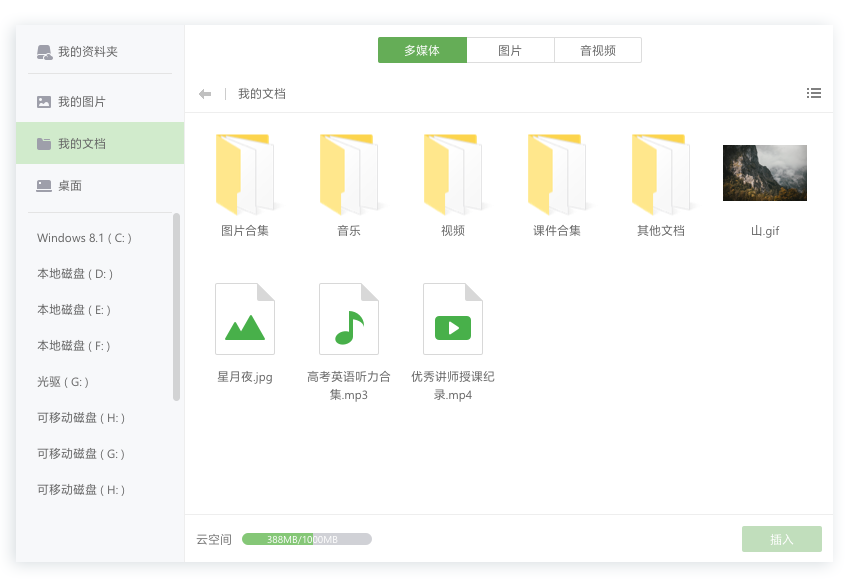The width and height of the screenshot is (852, 581).
Task: Open 我的资料夹 in the sidebar
Action: [x=88, y=52]
